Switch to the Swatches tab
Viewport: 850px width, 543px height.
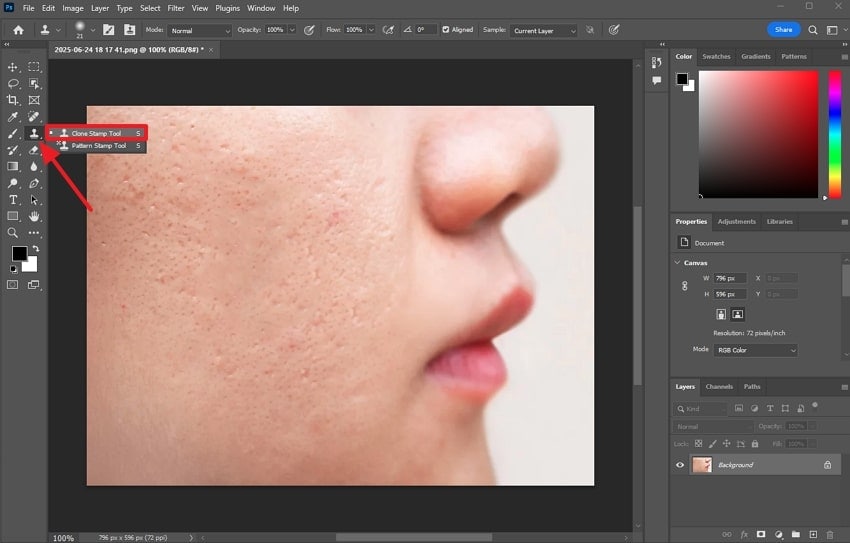pyautogui.click(x=716, y=56)
